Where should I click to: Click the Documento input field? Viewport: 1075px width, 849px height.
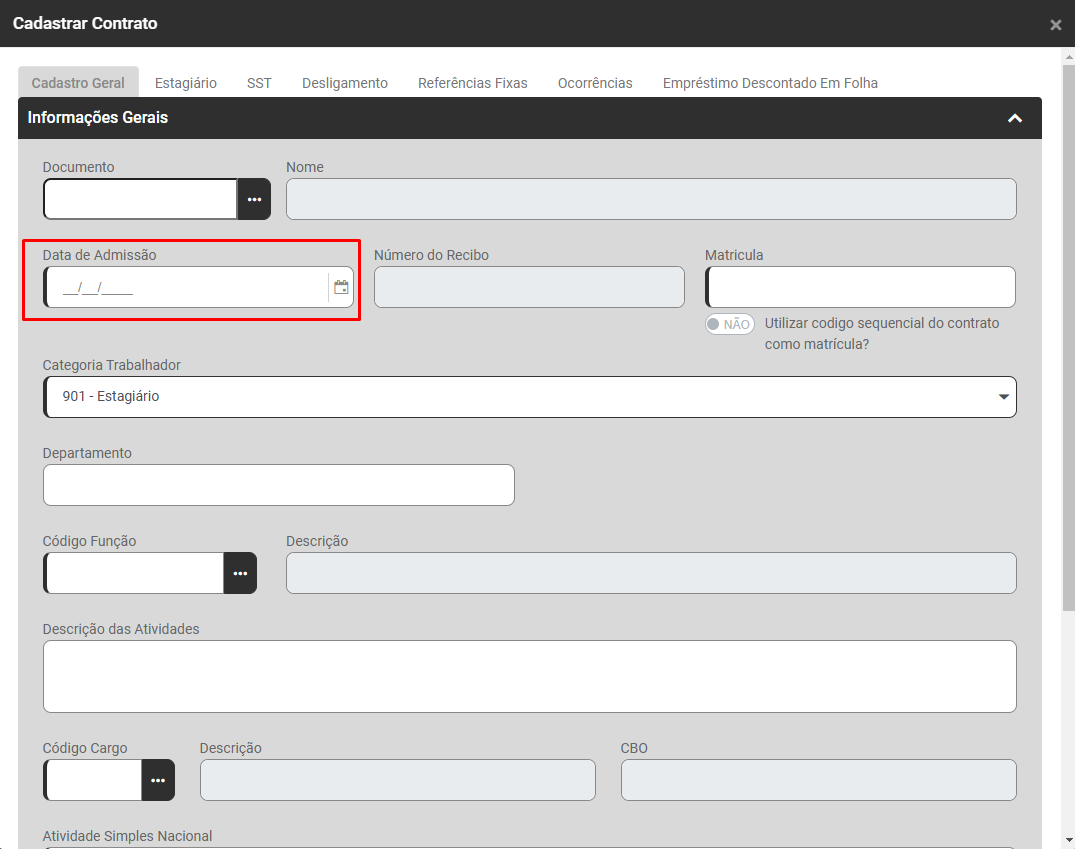140,199
